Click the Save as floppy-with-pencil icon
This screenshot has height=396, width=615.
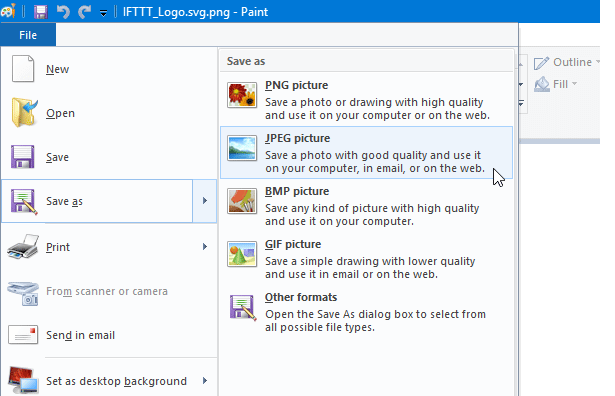[24, 201]
